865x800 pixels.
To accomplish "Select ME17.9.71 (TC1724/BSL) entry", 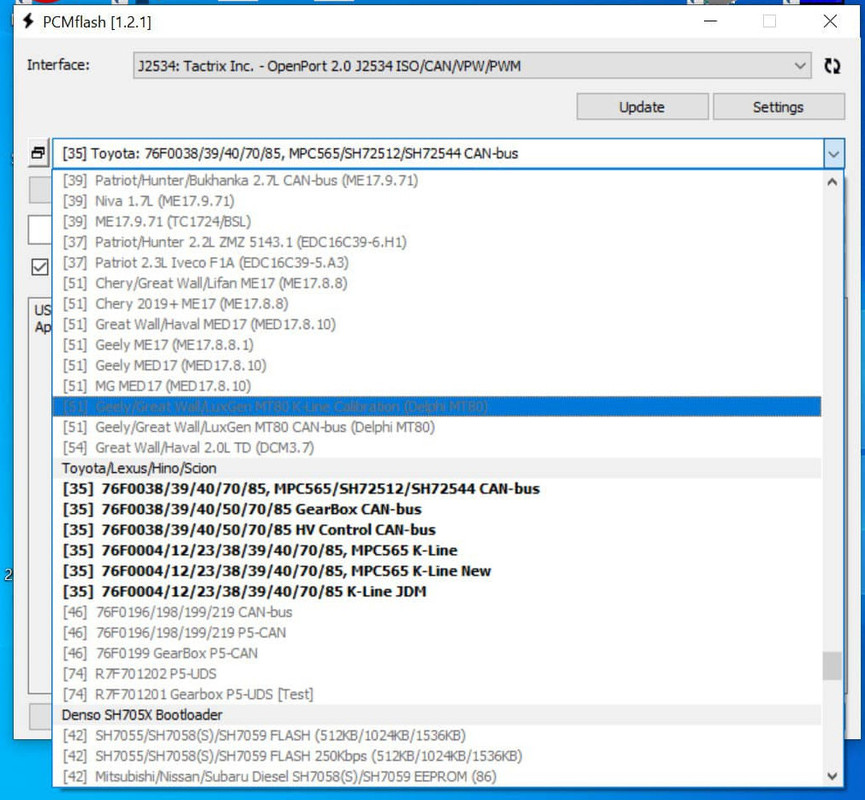I will pyautogui.click(x=436, y=221).
